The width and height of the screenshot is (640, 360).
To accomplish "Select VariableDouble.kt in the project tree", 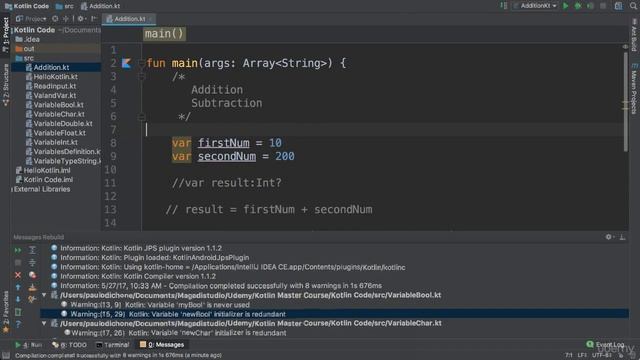I will pyautogui.click(x=59, y=124).
